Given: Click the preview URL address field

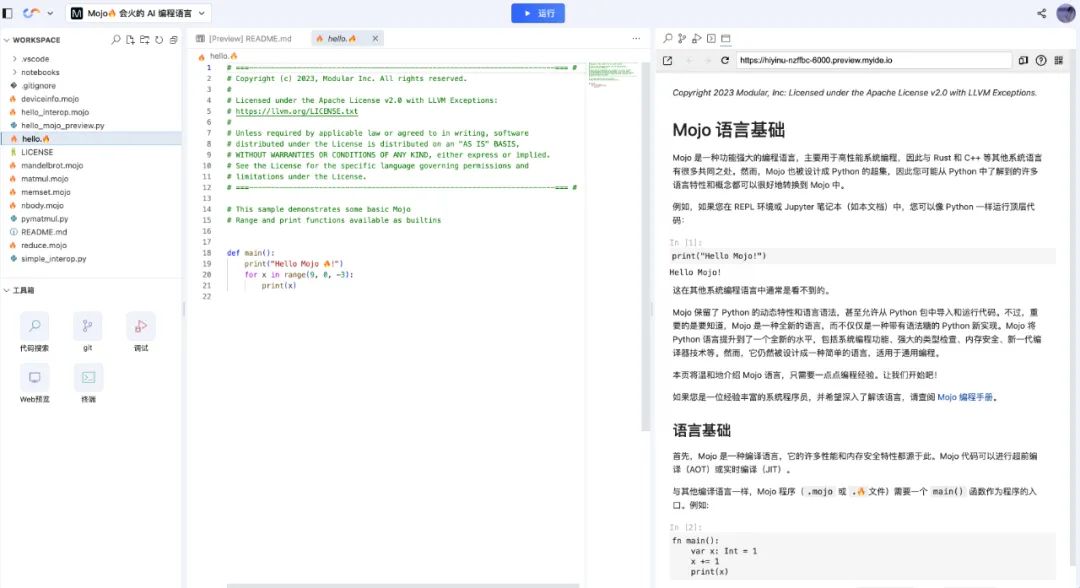Looking at the screenshot, I should (873, 61).
